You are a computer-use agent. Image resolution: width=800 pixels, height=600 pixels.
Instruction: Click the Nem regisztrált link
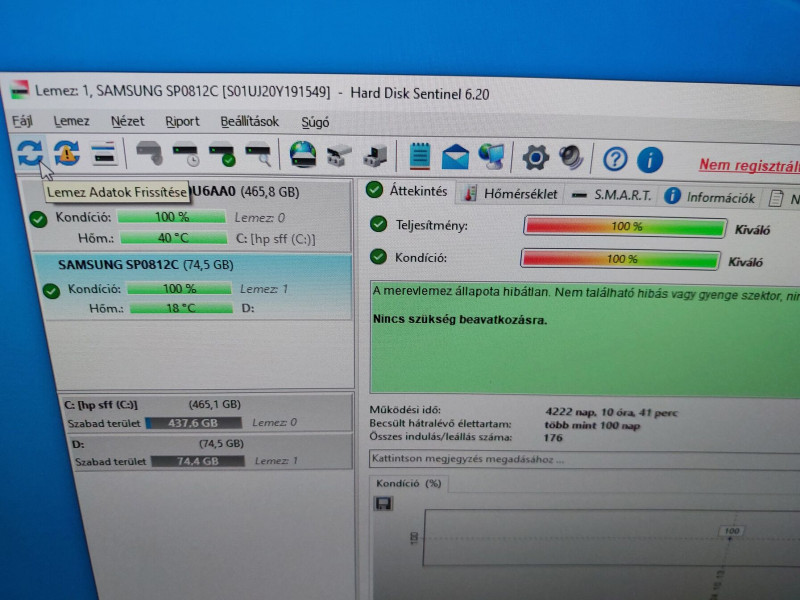pos(749,165)
